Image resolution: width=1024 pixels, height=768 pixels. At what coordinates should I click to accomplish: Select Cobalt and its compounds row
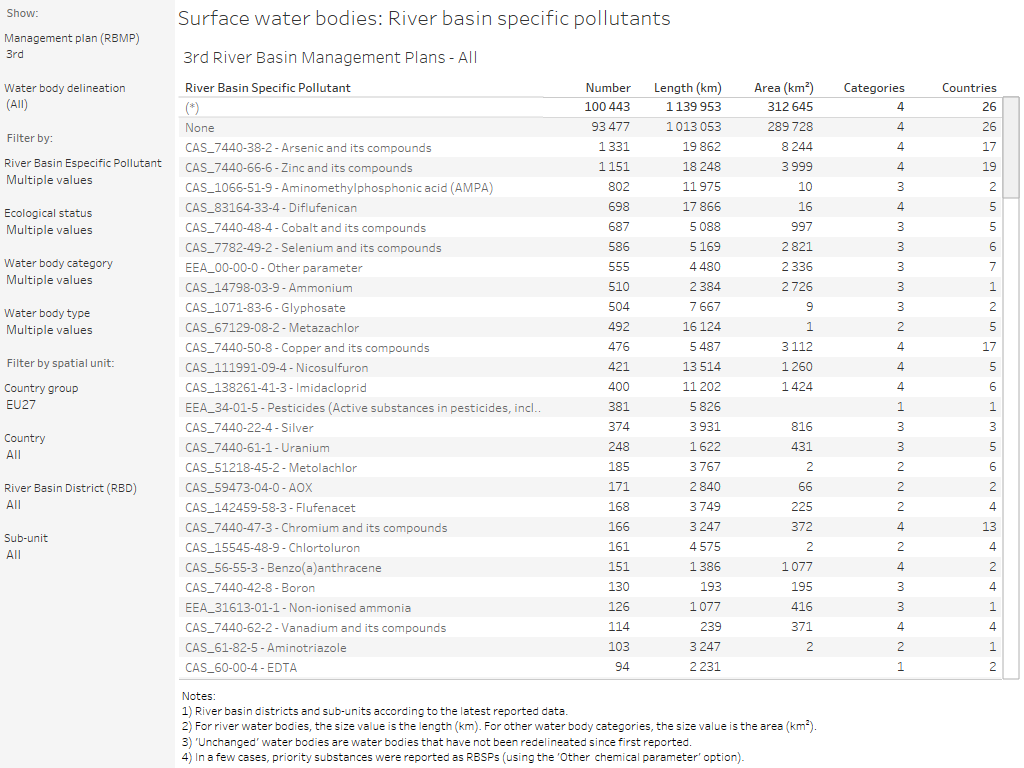590,227
